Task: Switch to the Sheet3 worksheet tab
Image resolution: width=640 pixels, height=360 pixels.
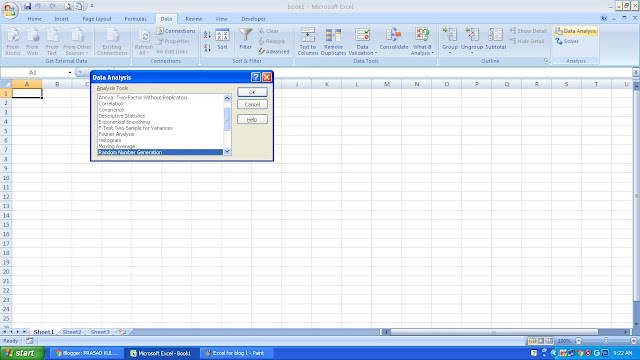Action: pos(100,332)
